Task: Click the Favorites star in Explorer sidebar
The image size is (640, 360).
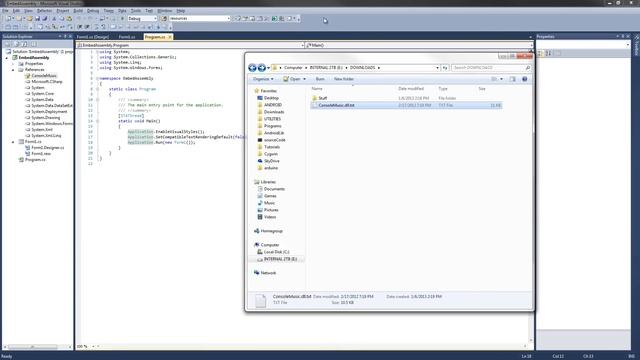Action: pyautogui.click(x=256, y=91)
